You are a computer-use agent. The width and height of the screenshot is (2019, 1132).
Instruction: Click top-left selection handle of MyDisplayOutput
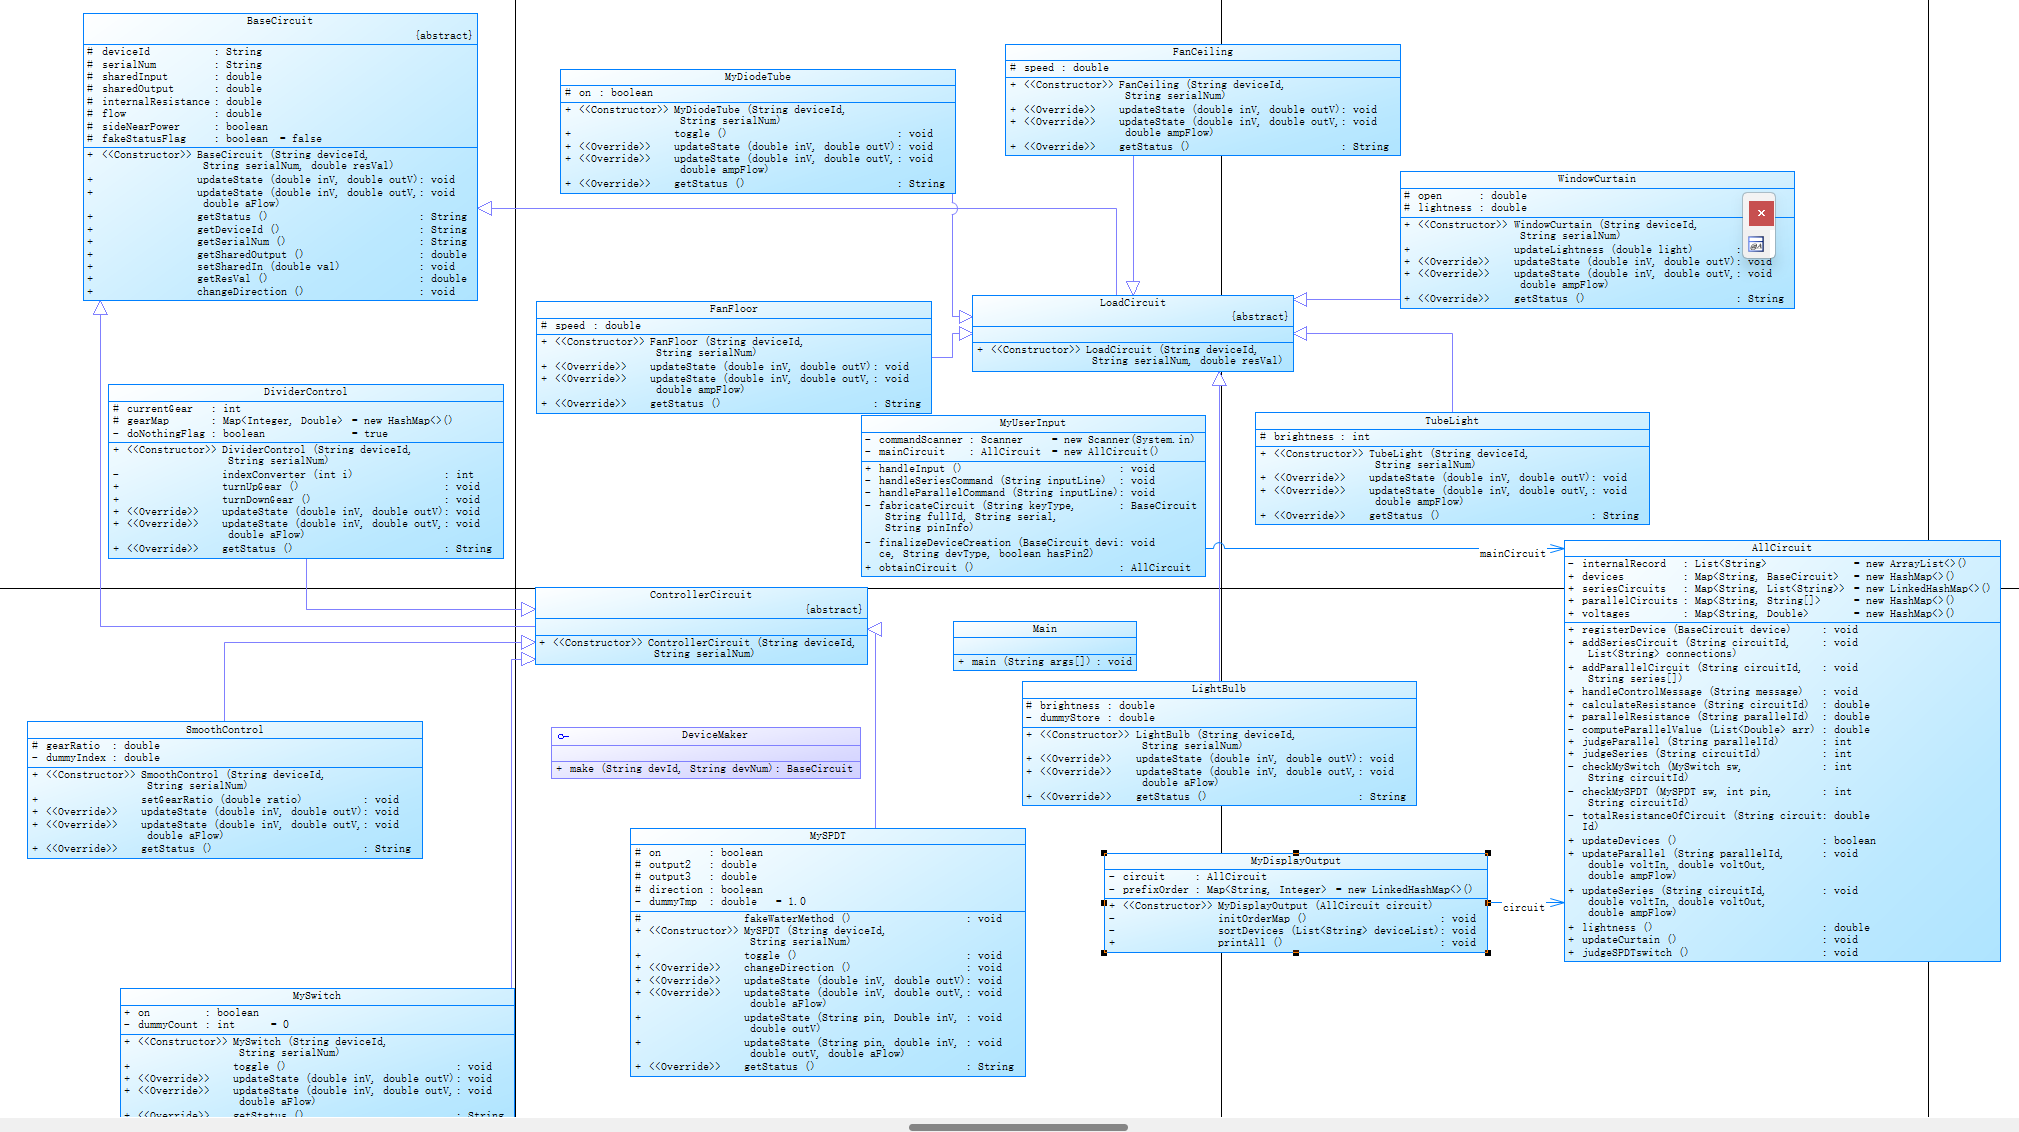[x=1104, y=853]
